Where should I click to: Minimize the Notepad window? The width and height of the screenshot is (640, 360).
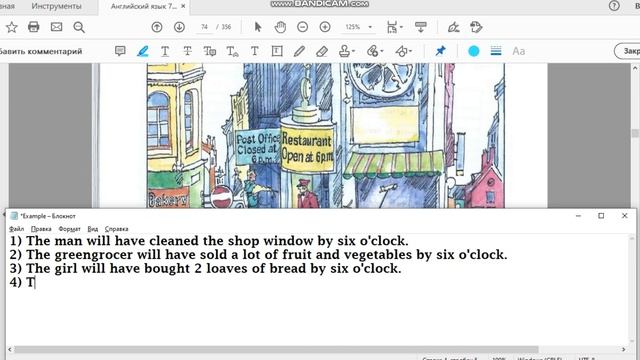tap(578, 216)
